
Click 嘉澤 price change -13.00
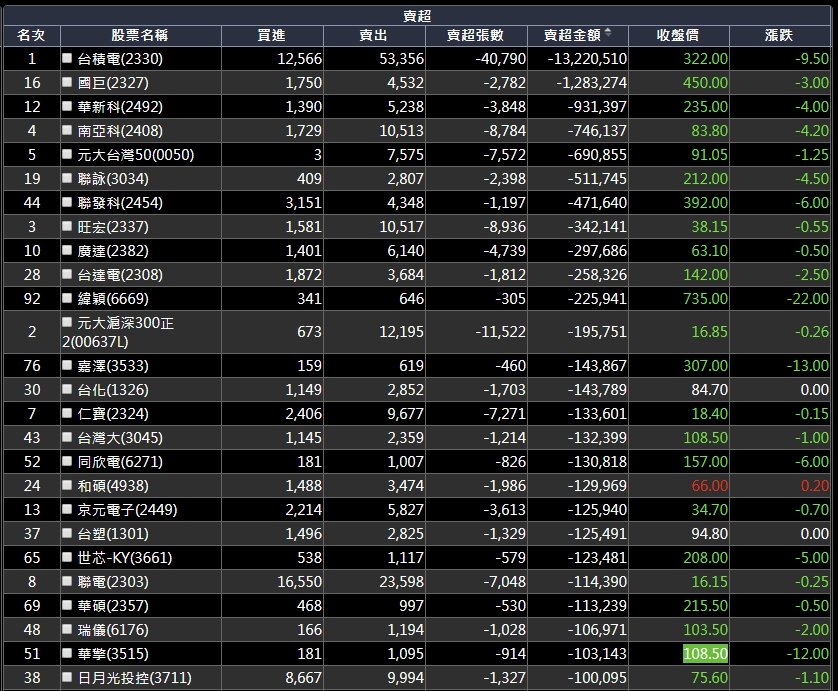[x=808, y=366]
